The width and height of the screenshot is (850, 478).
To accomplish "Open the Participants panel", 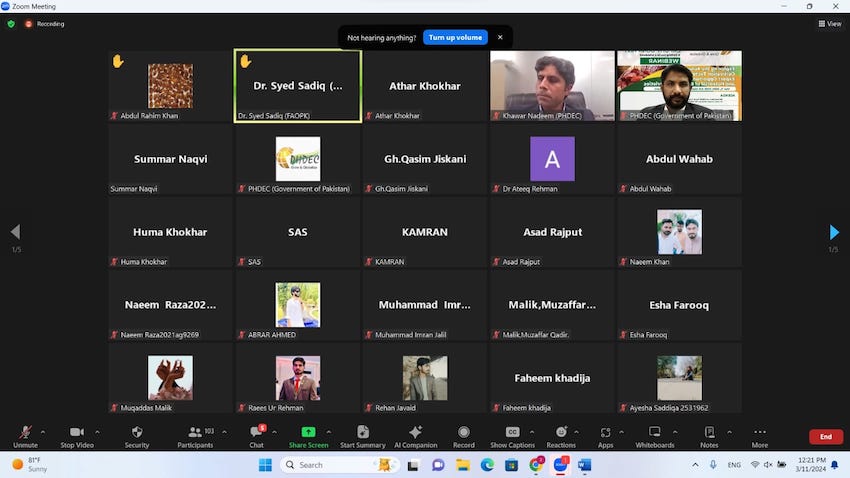I will [195, 435].
